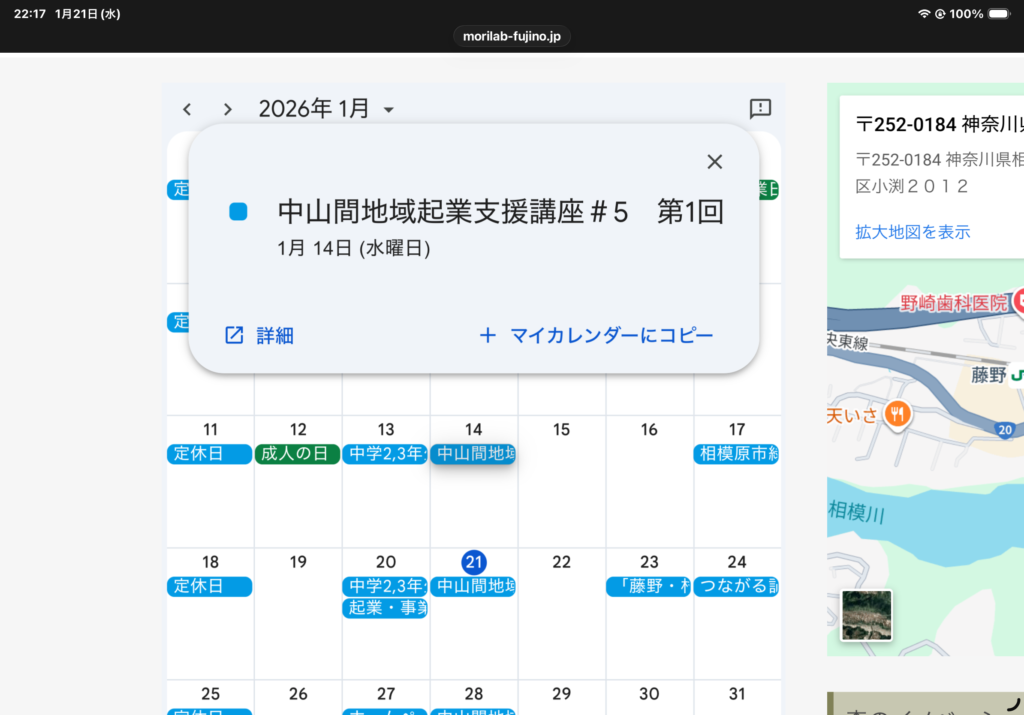Select the restaurant pin 天いさ on map
Viewport: 1024px width, 715px height.
click(898, 414)
